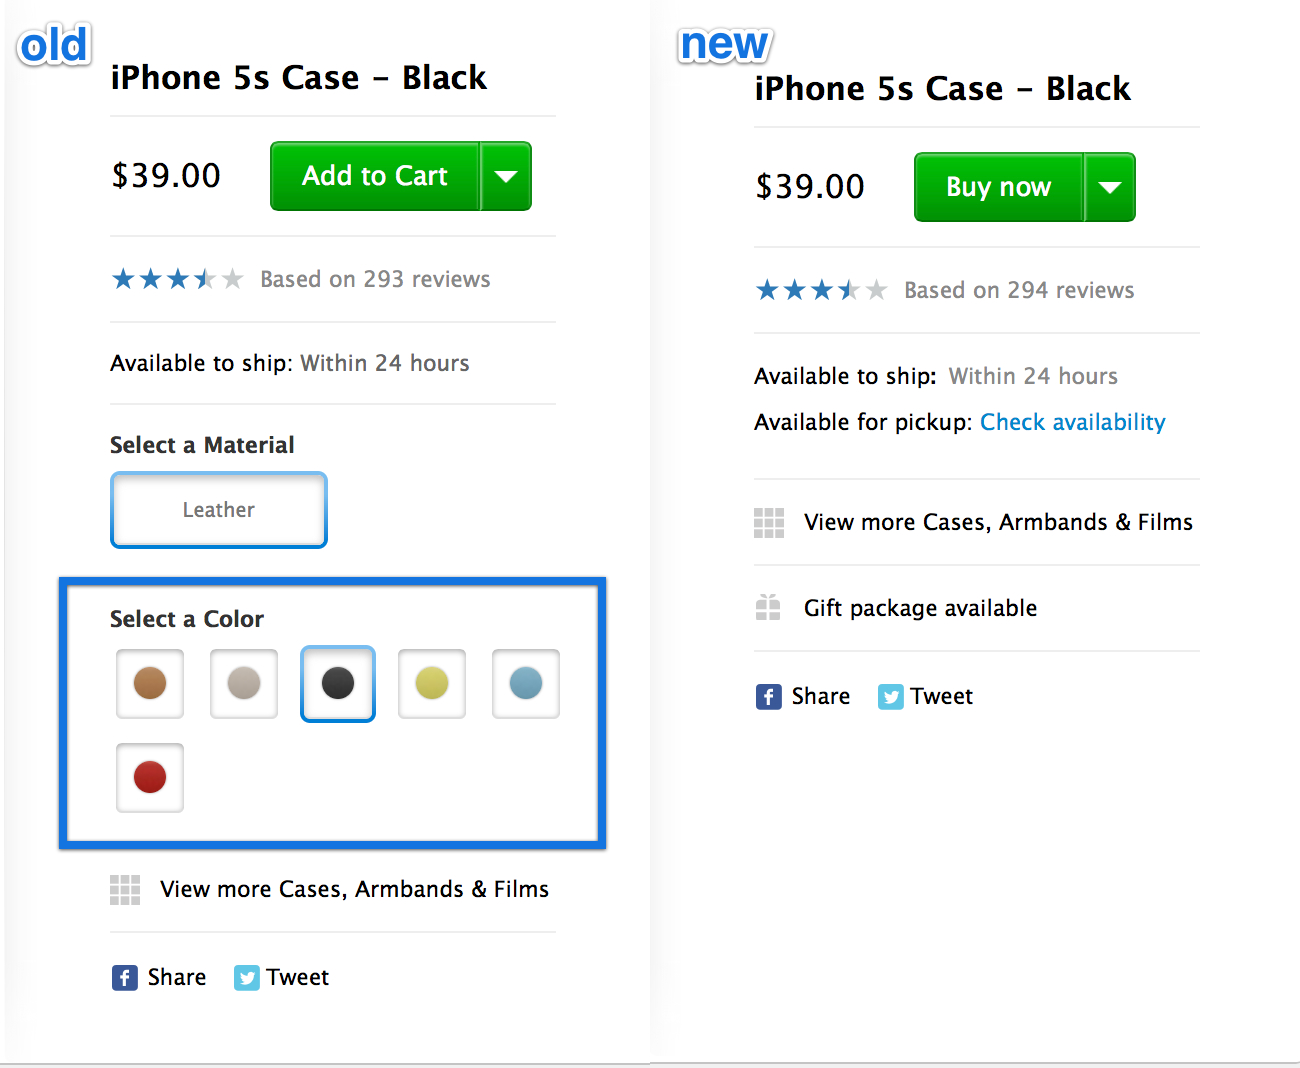Open the dropdown arrow beside Add to Cart
Screen dimensions: 1300x1068
tap(506, 177)
